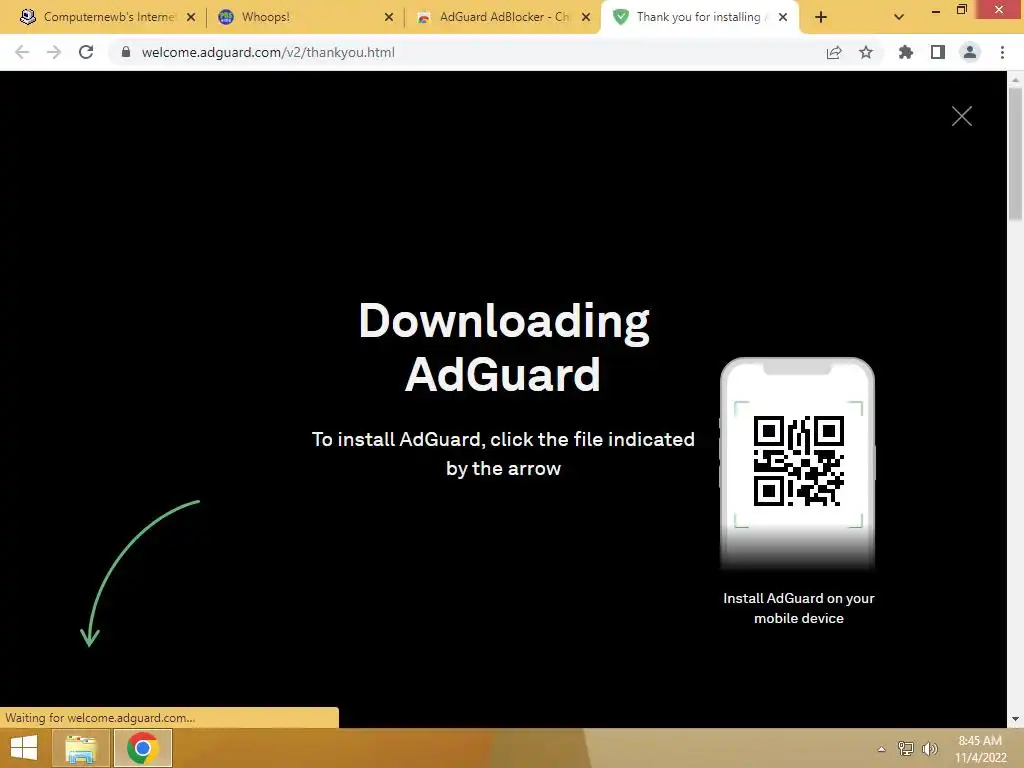Open File Explorer from taskbar
The image size is (1024, 768).
[80, 748]
